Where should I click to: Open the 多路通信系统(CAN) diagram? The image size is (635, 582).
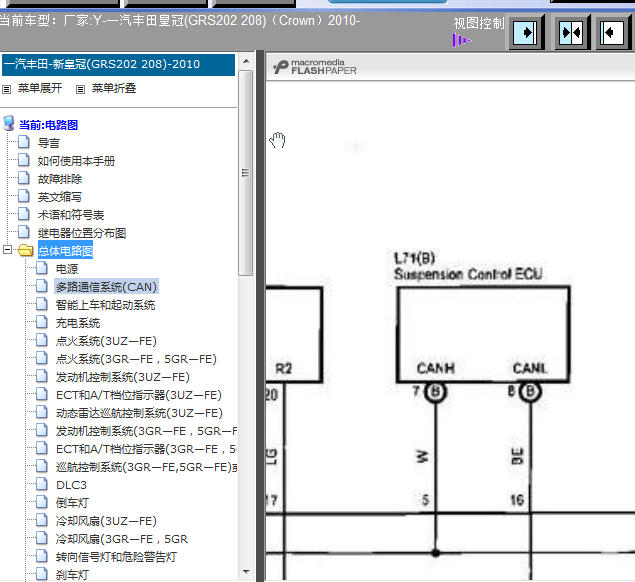[106, 287]
